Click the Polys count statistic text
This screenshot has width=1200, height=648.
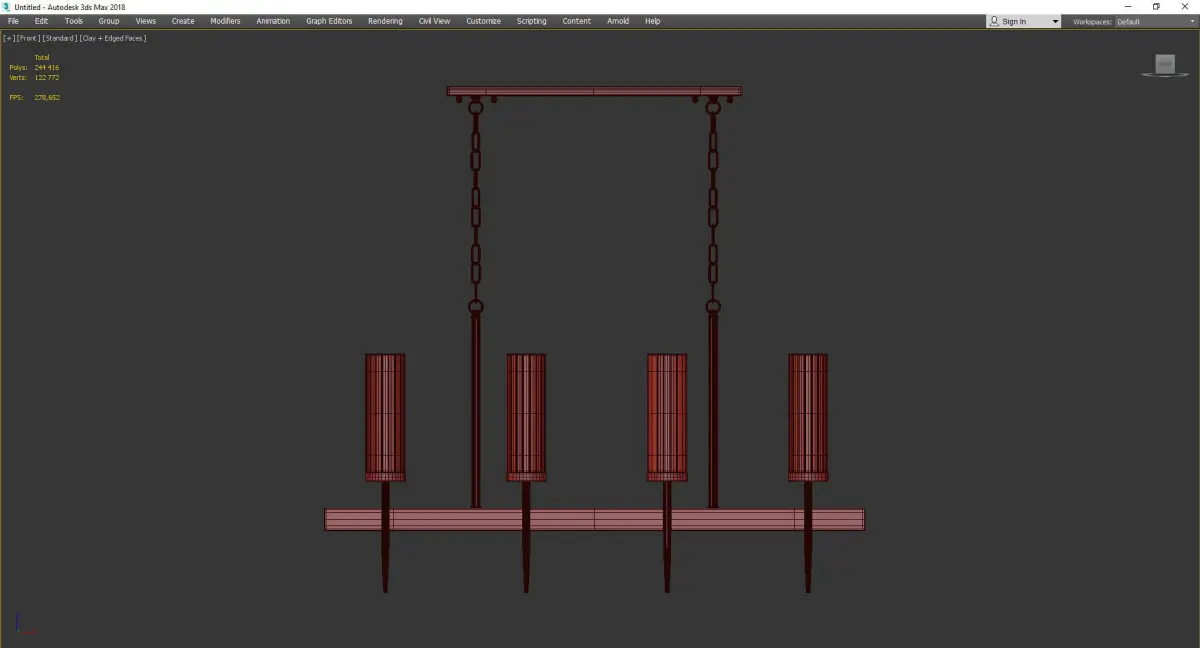[x=34, y=67]
